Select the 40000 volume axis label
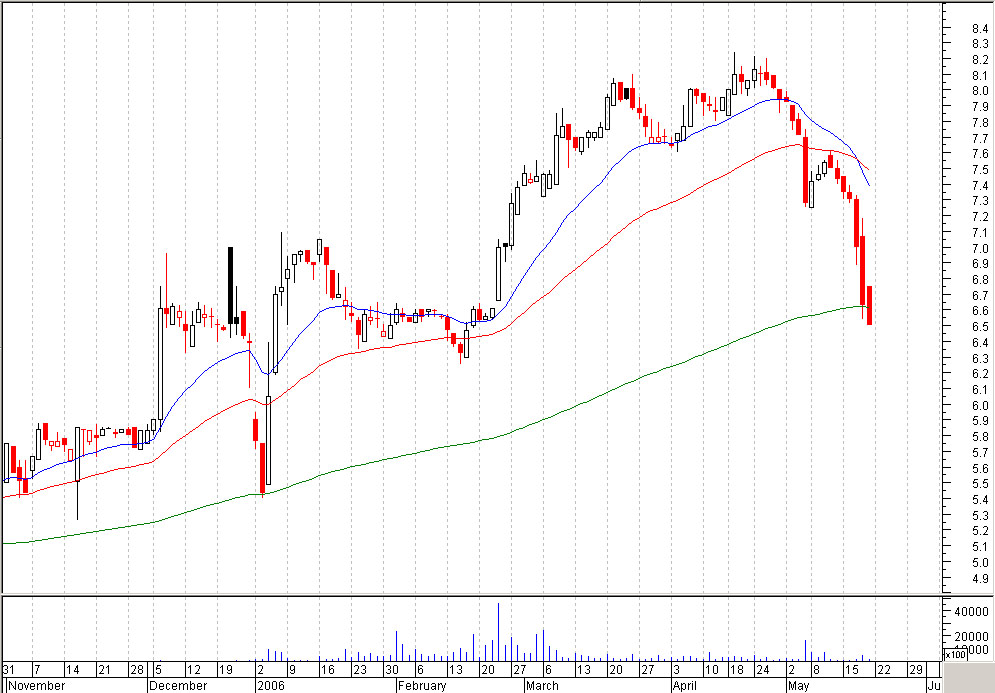The image size is (995, 693). 972,612
